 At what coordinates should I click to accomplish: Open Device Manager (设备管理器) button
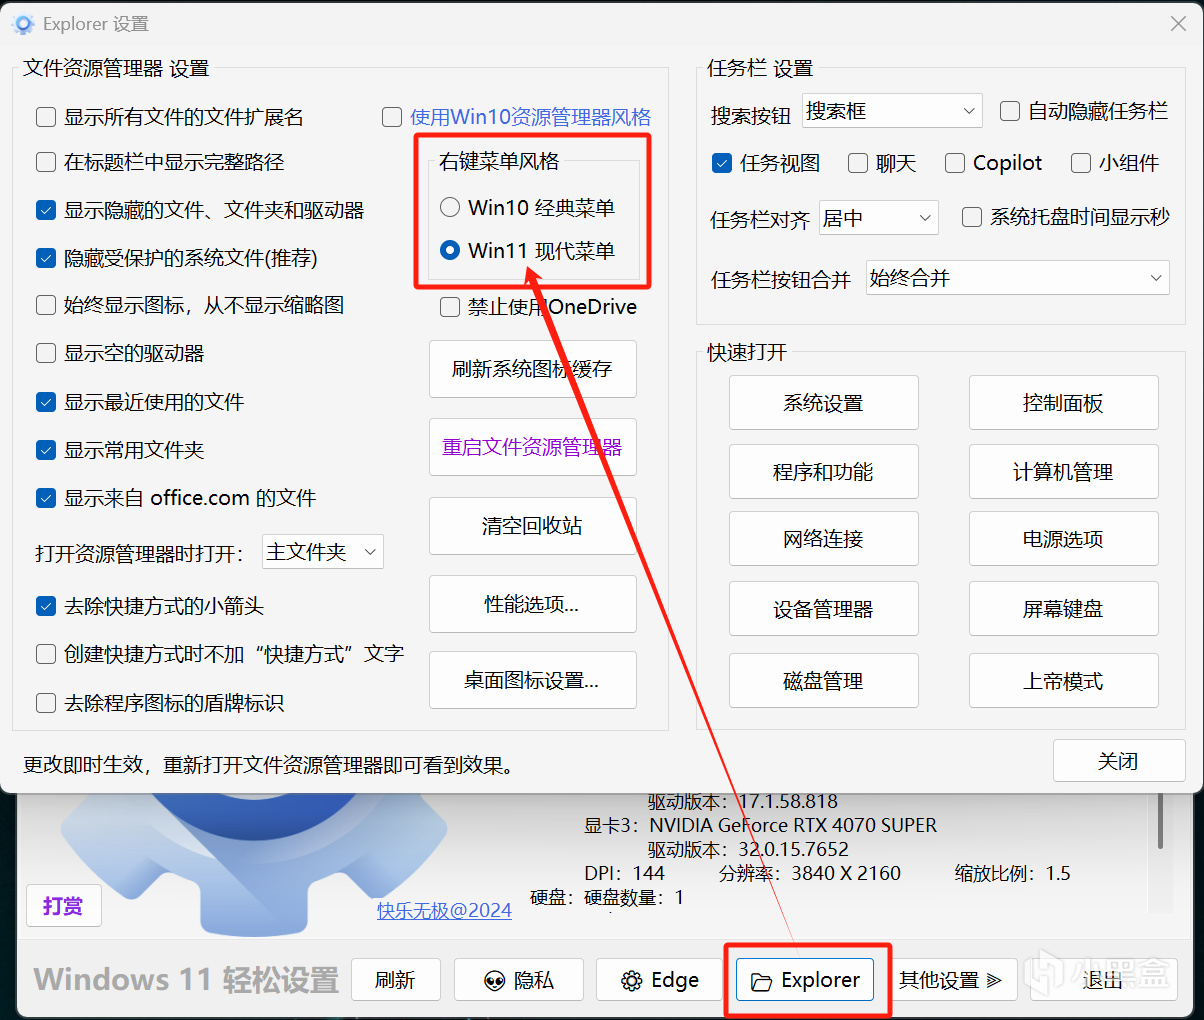point(824,609)
